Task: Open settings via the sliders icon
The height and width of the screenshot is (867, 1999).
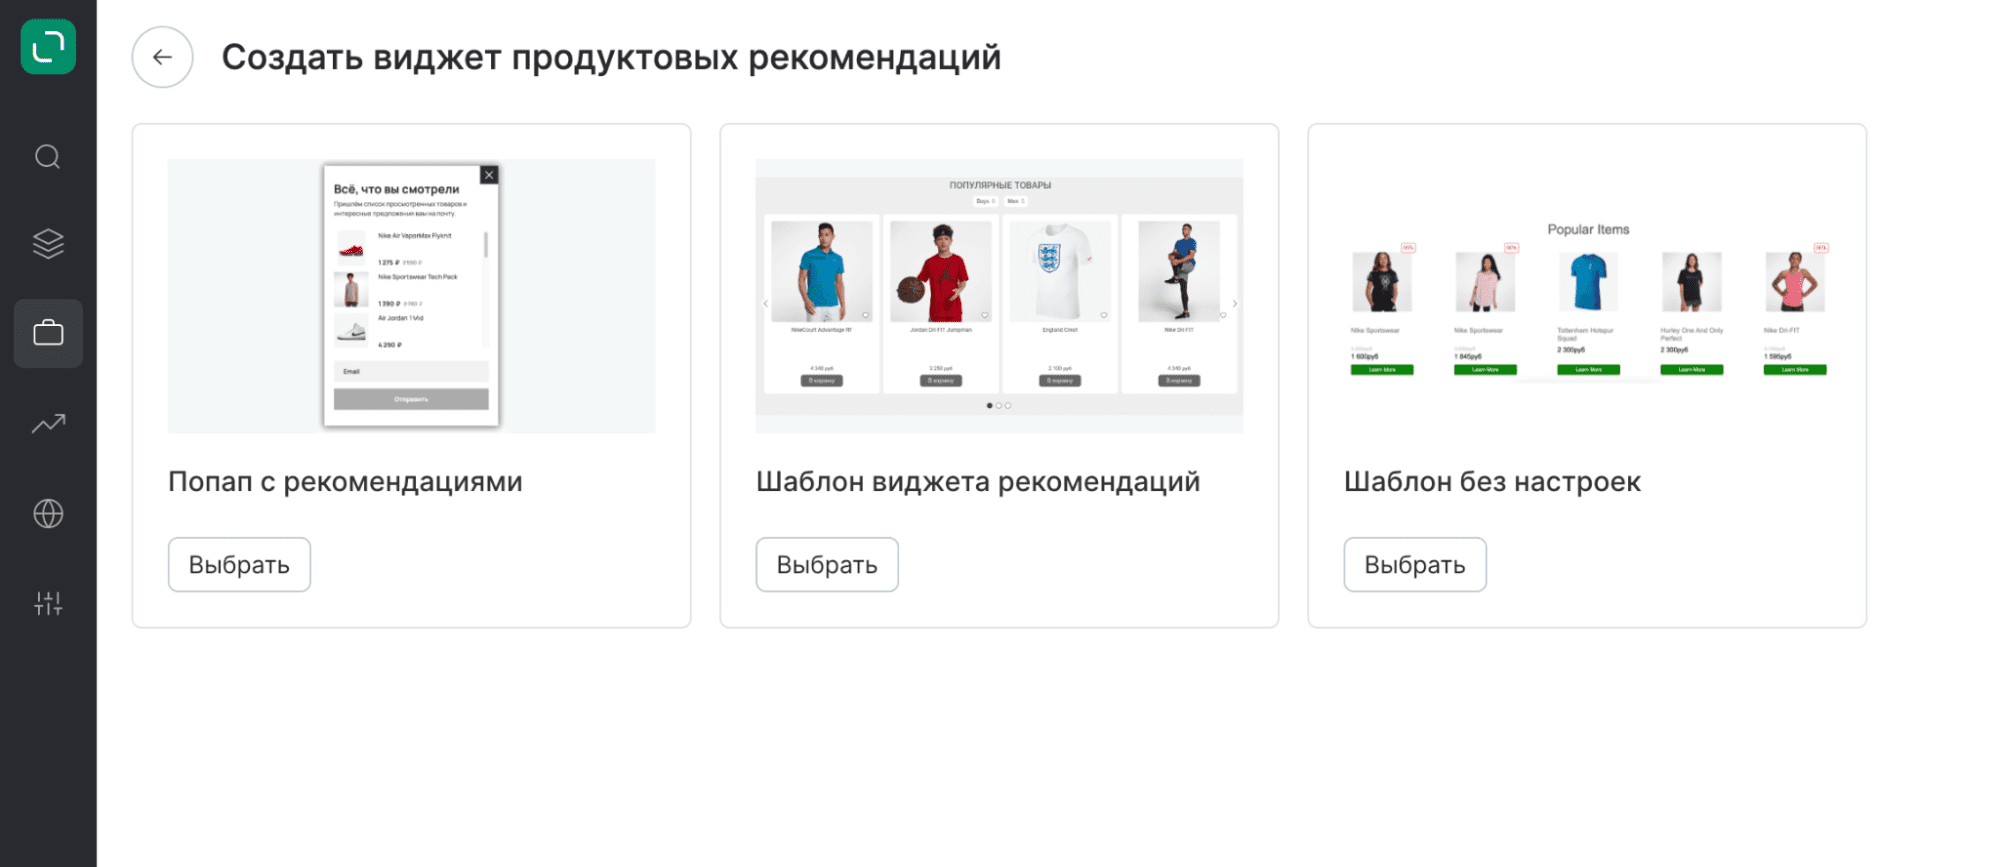Action: pos(48,603)
